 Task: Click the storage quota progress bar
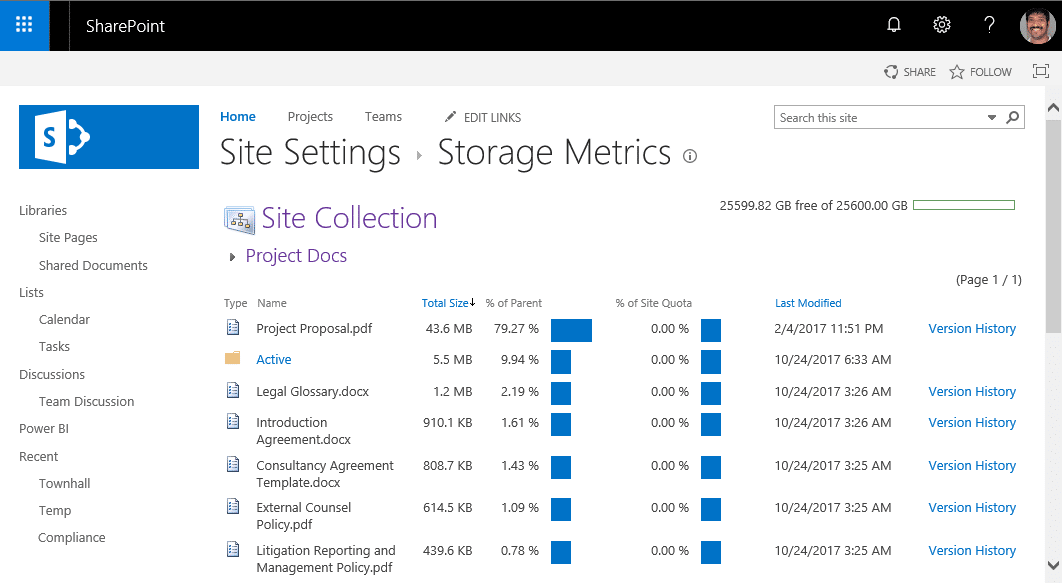point(963,203)
